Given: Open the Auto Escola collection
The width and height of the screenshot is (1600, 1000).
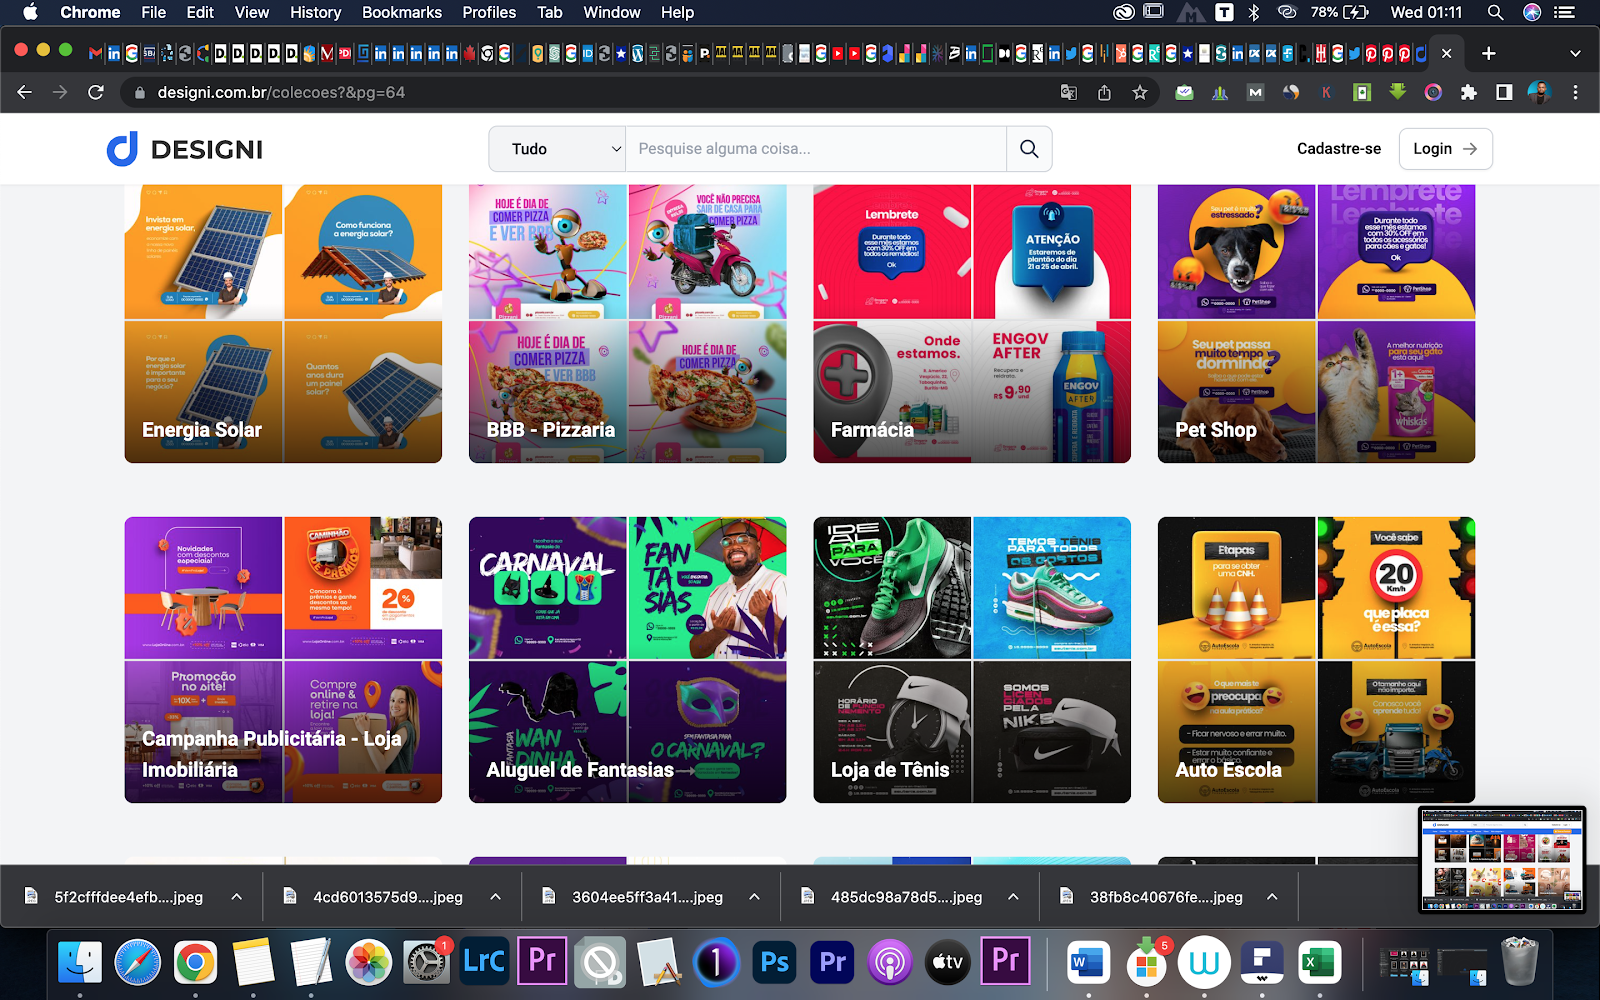Looking at the screenshot, I should (1316, 660).
